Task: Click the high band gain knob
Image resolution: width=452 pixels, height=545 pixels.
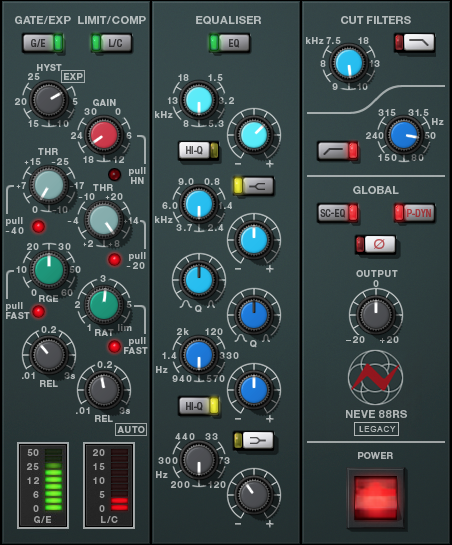Action: tap(254, 135)
